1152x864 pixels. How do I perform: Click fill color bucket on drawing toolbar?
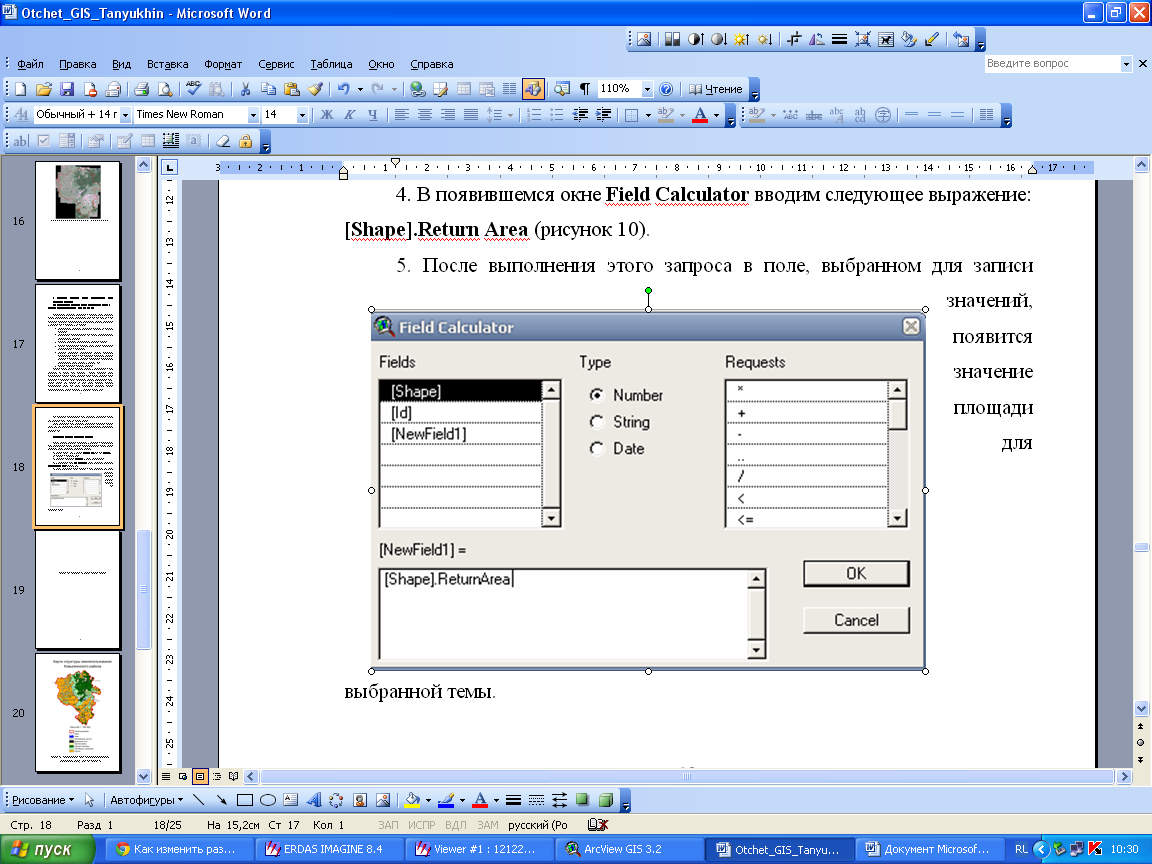[x=412, y=800]
